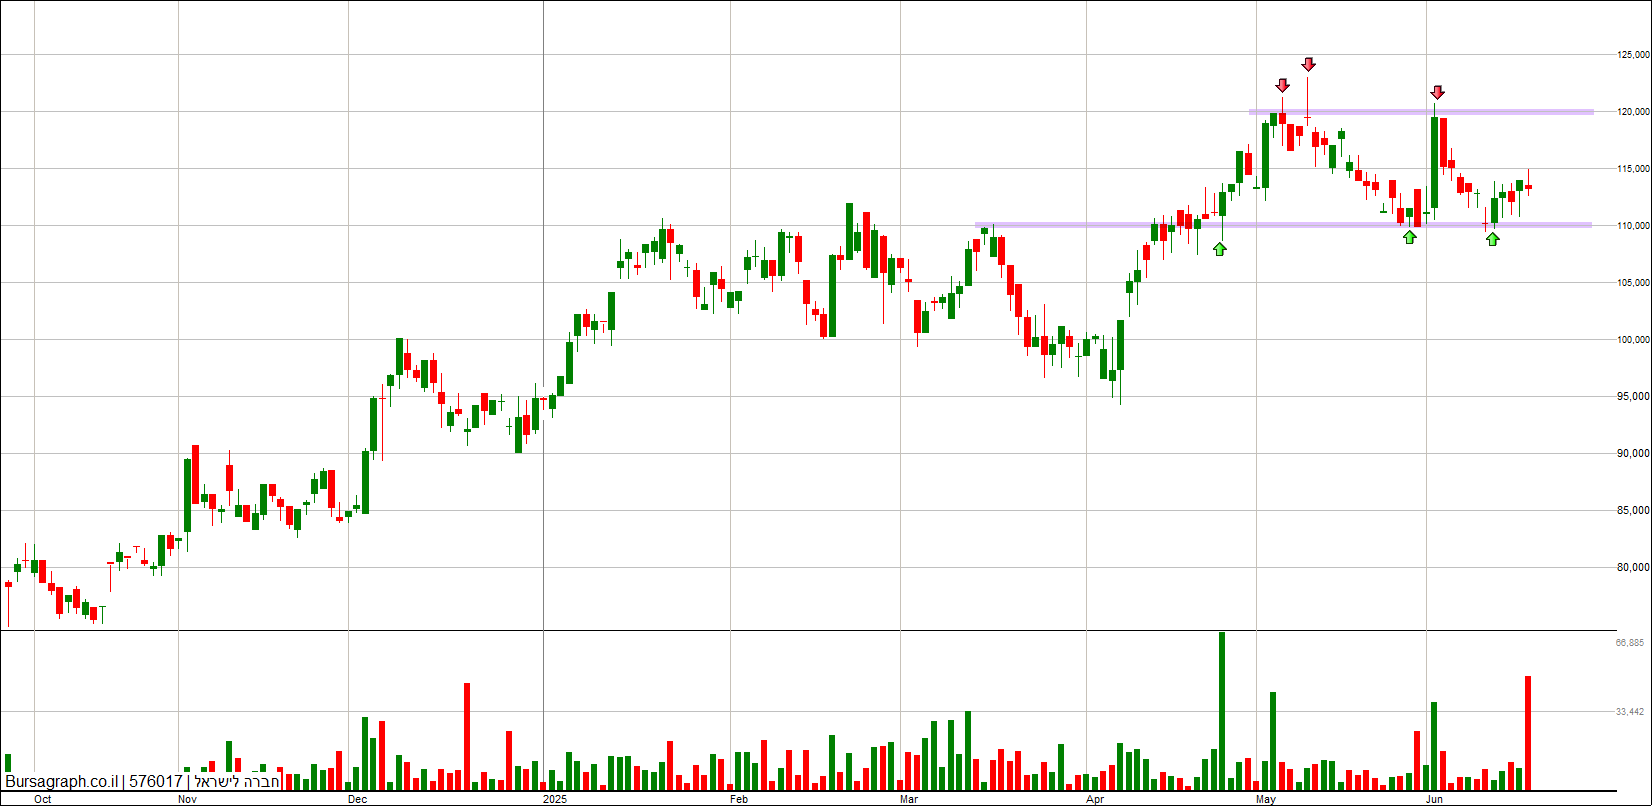This screenshot has width=1652, height=806.
Task: Click the Jun label on the time axis
Action: pyautogui.click(x=1435, y=799)
